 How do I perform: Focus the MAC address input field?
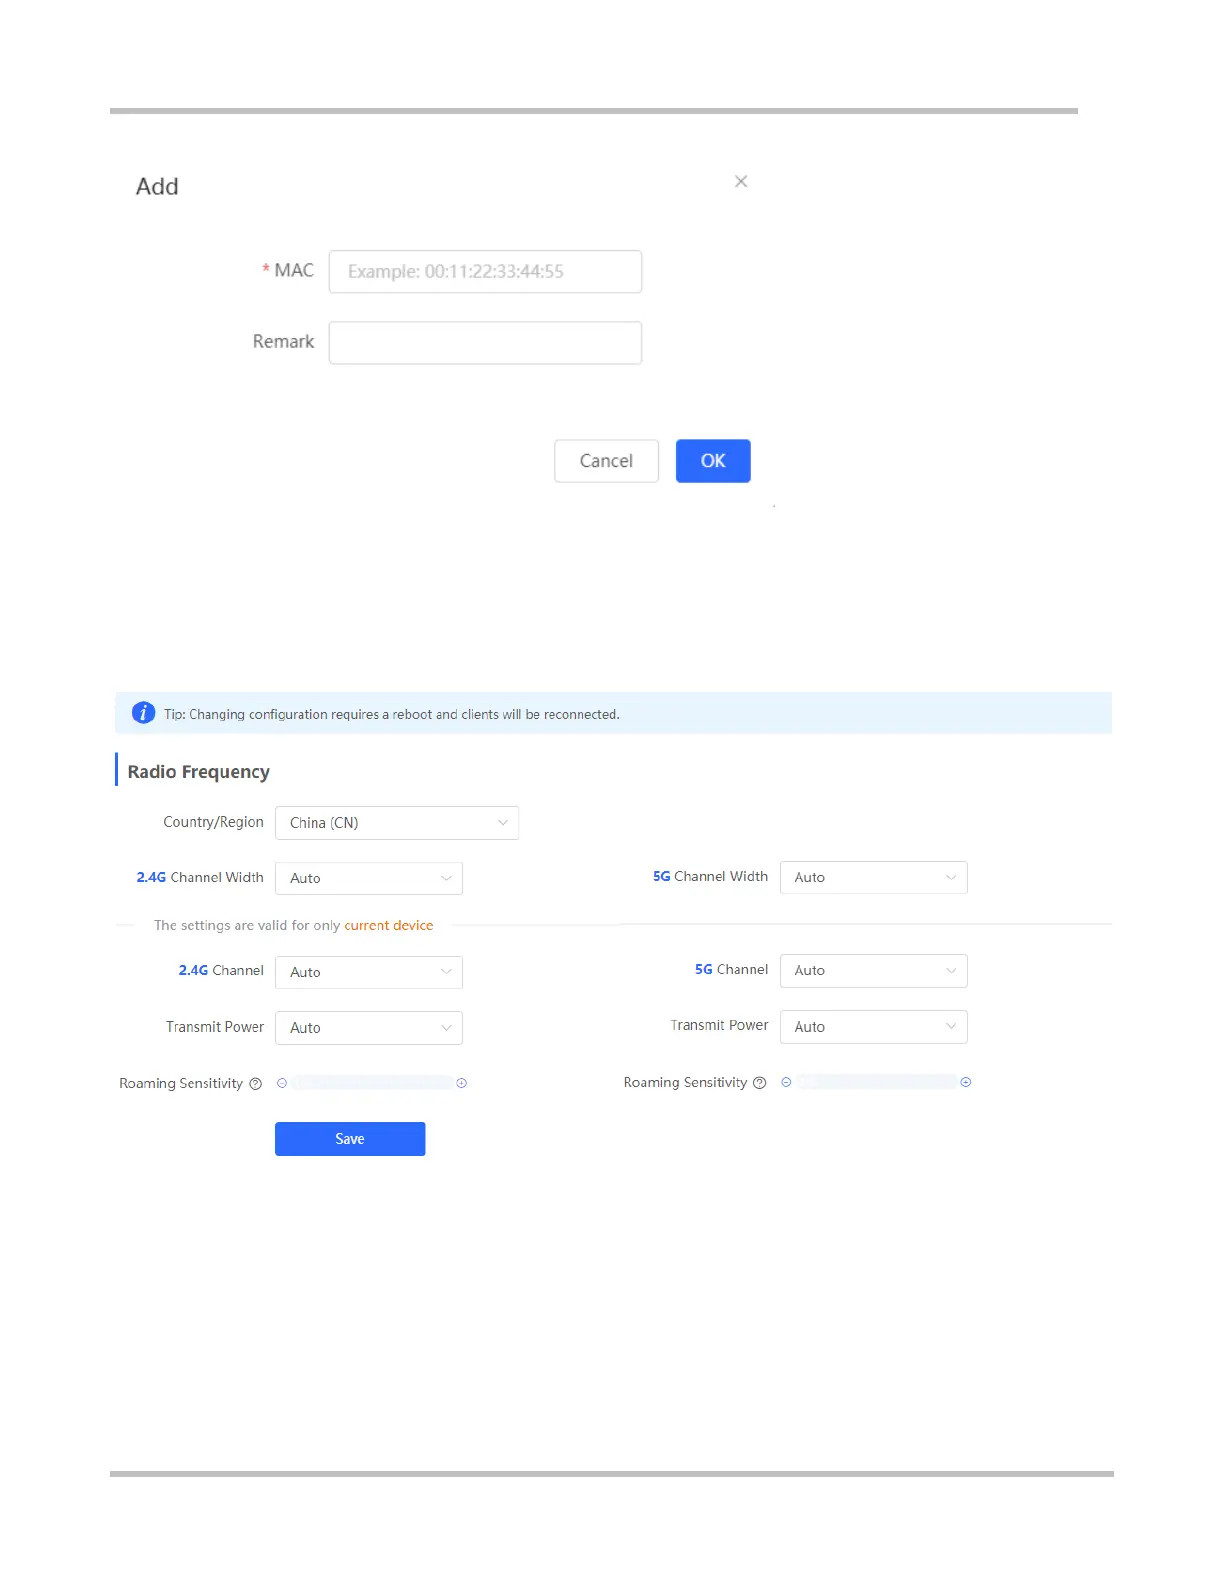point(485,272)
